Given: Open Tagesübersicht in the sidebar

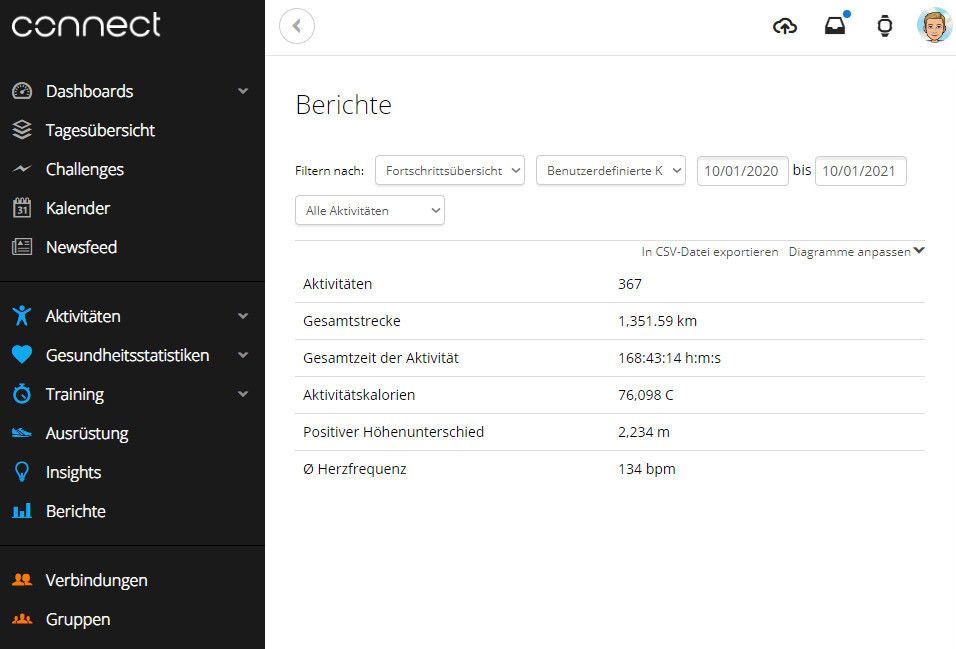Looking at the screenshot, I should tap(100, 130).
